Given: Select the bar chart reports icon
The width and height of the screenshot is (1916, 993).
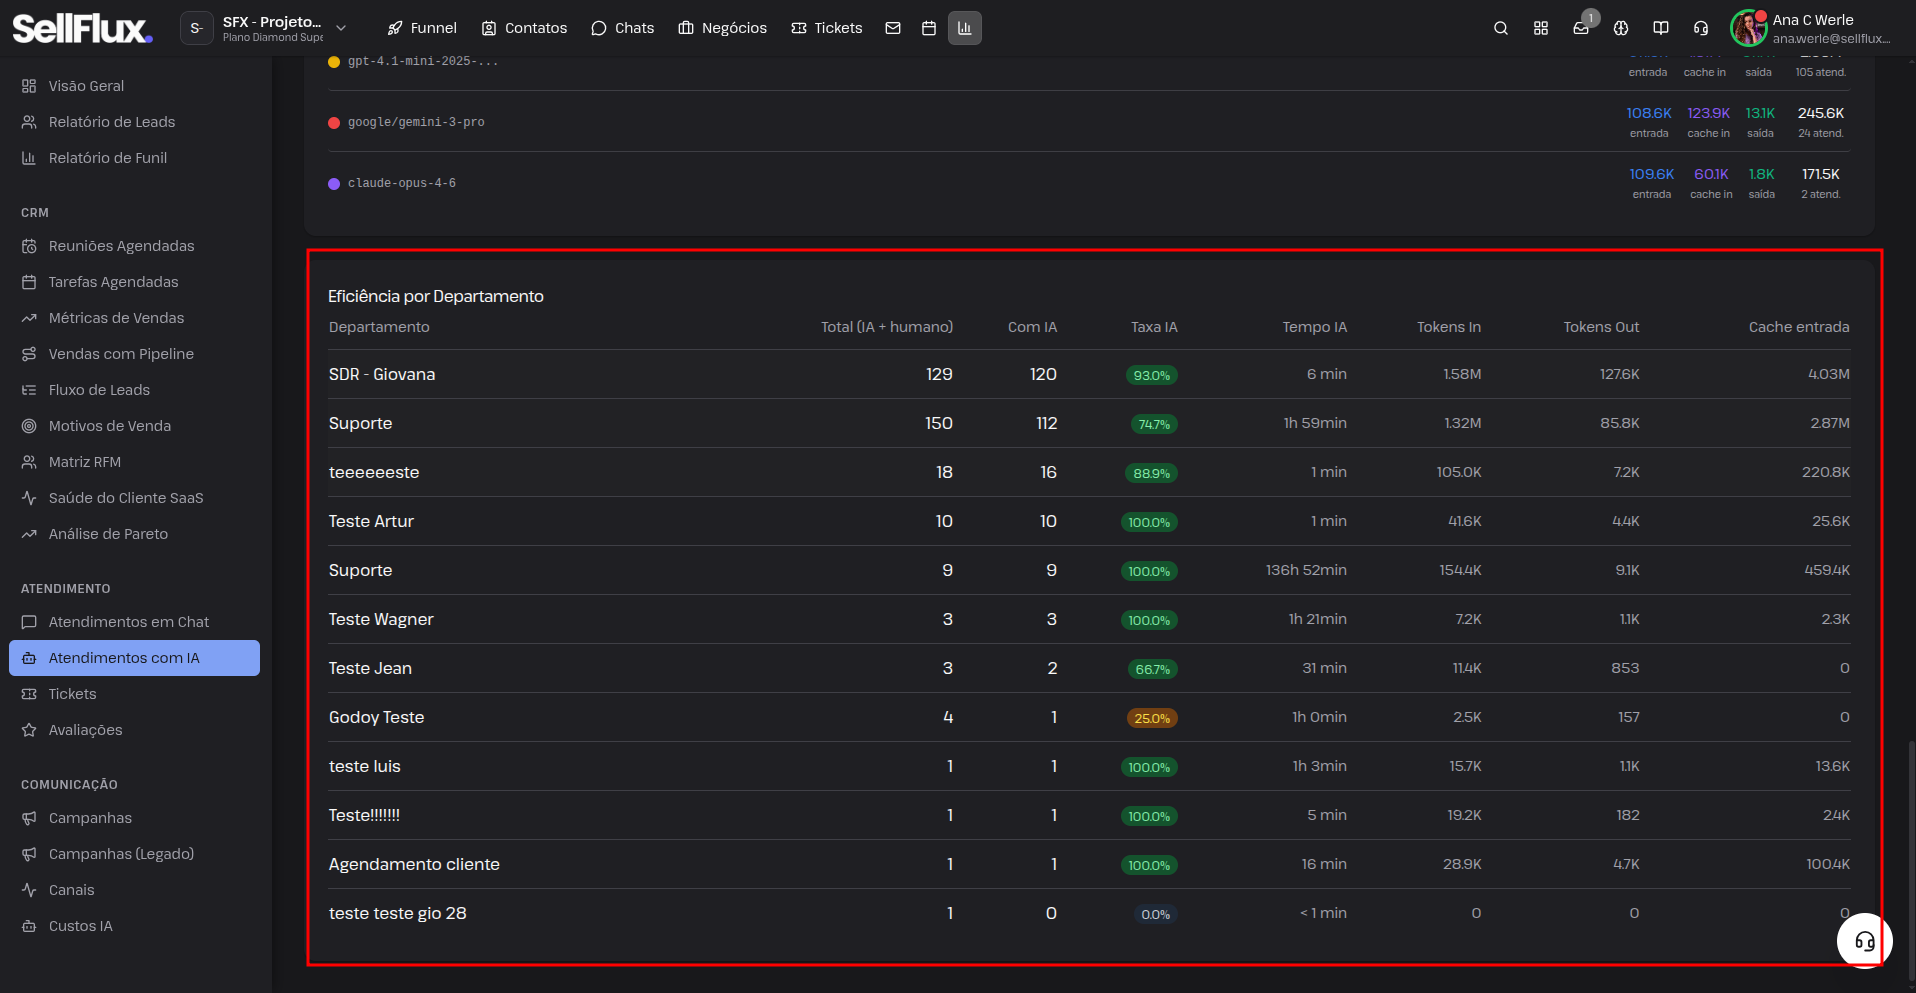Looking at the screenshot, I should (965, 28).
